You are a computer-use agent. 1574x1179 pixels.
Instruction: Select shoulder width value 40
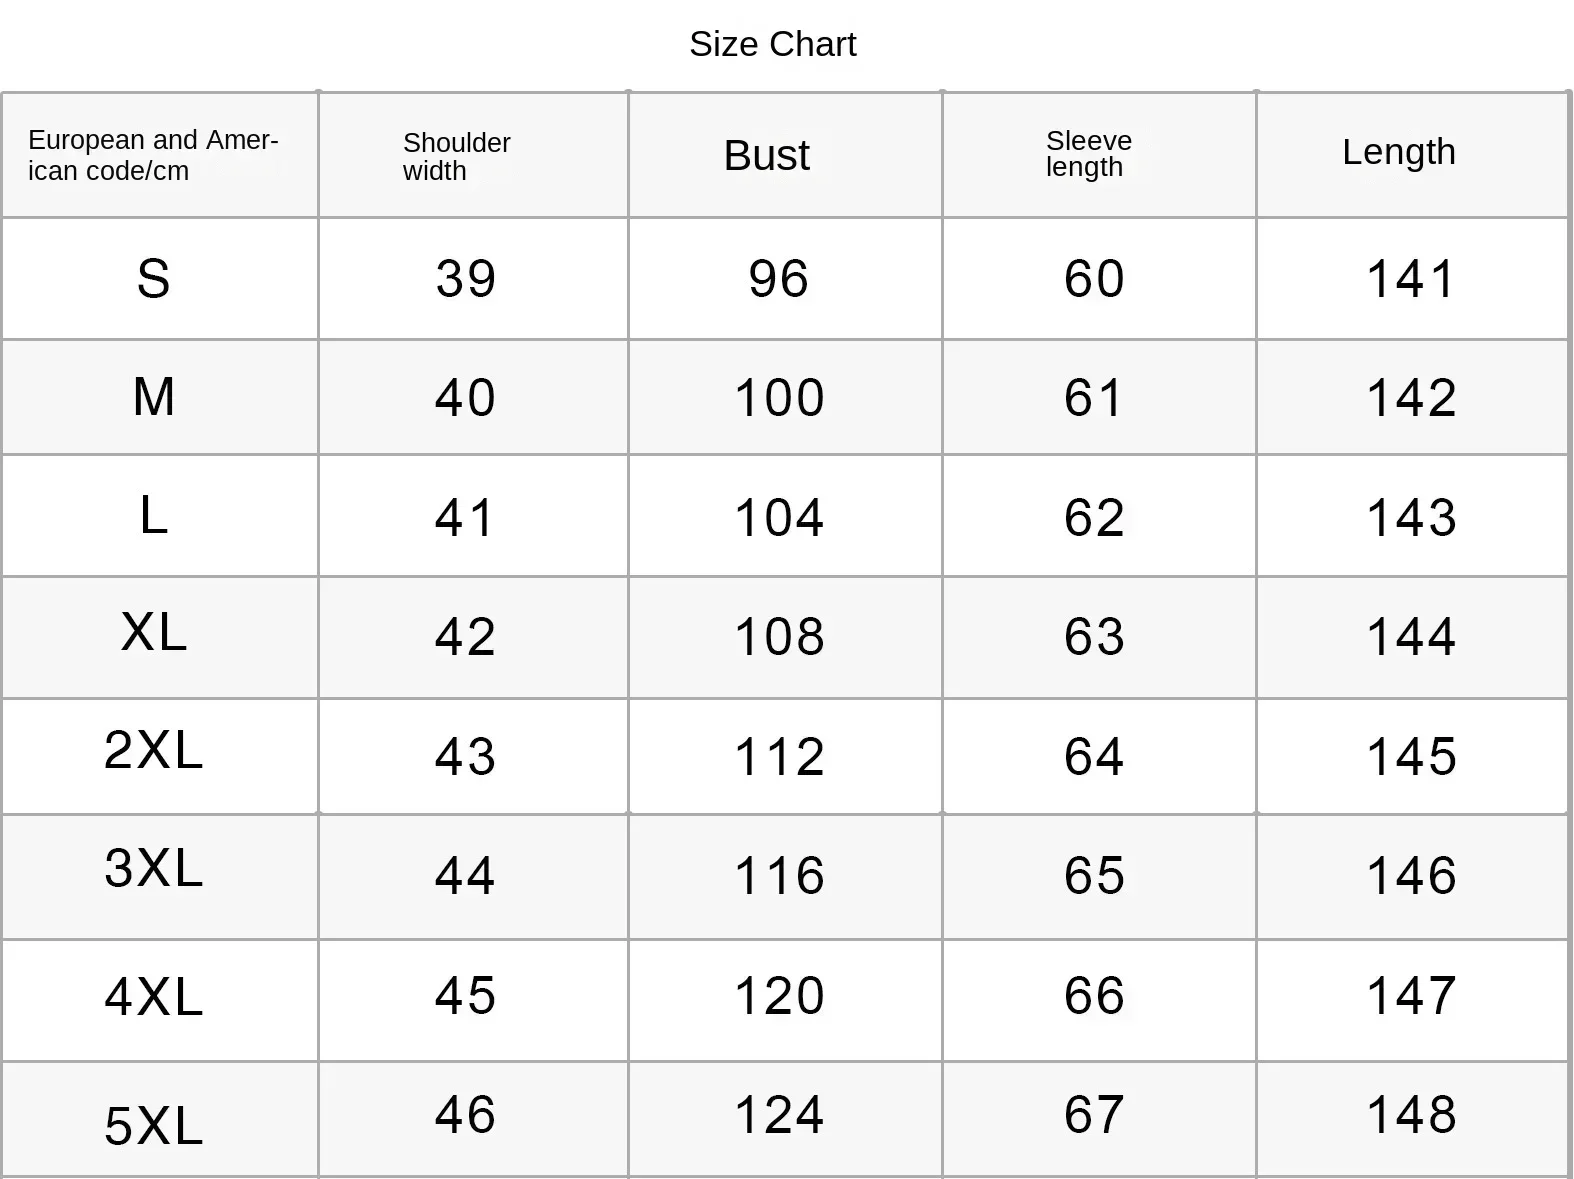465,398
